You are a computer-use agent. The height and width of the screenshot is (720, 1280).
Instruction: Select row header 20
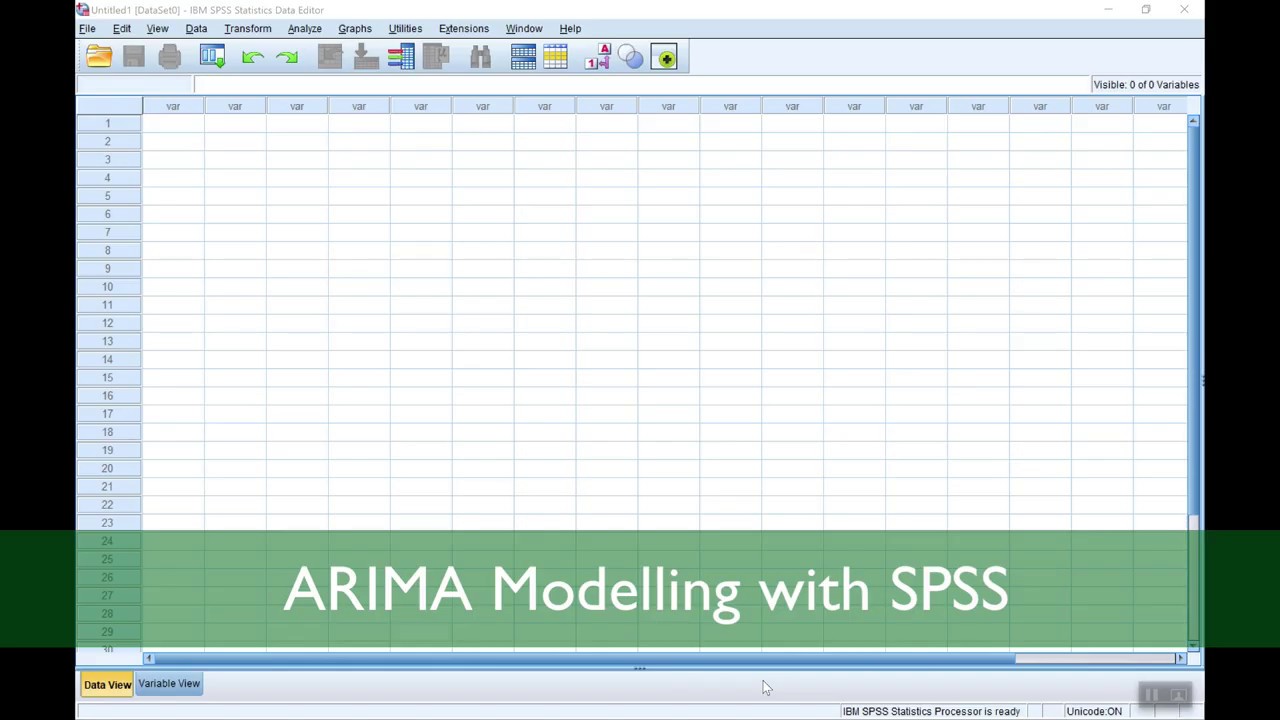click(108, 469)
